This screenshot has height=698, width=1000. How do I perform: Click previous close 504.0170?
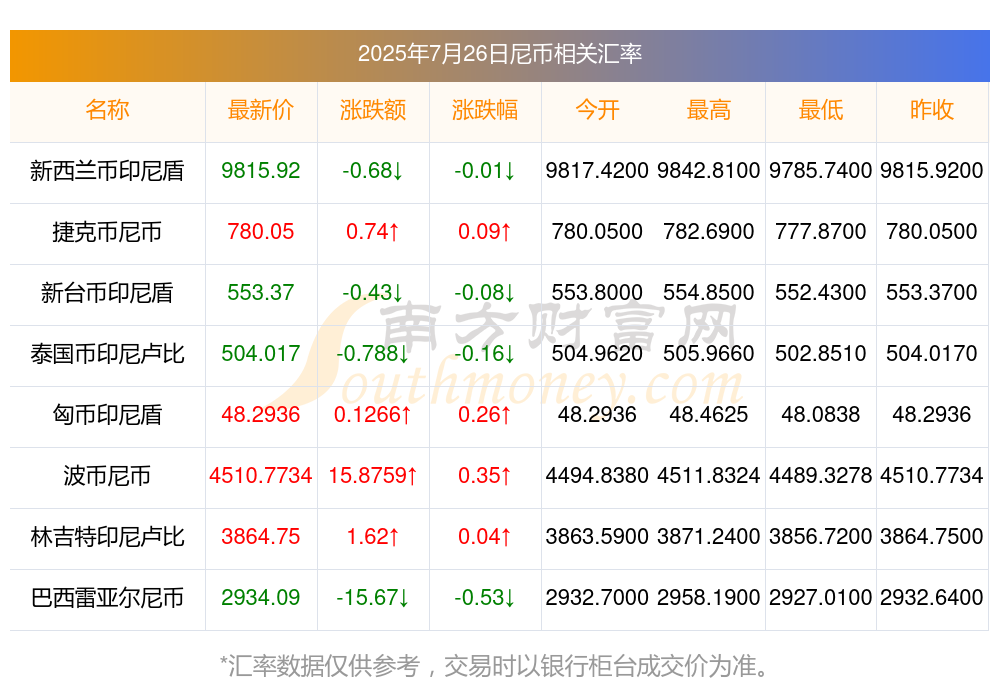pos(932,353)
